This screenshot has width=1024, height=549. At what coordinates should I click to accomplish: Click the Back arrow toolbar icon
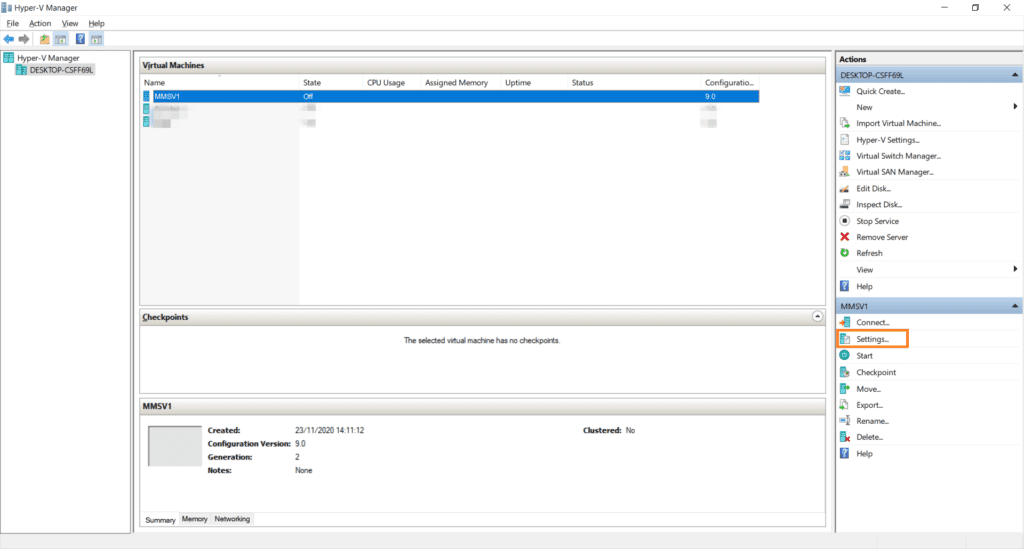(x=8, y=39)
